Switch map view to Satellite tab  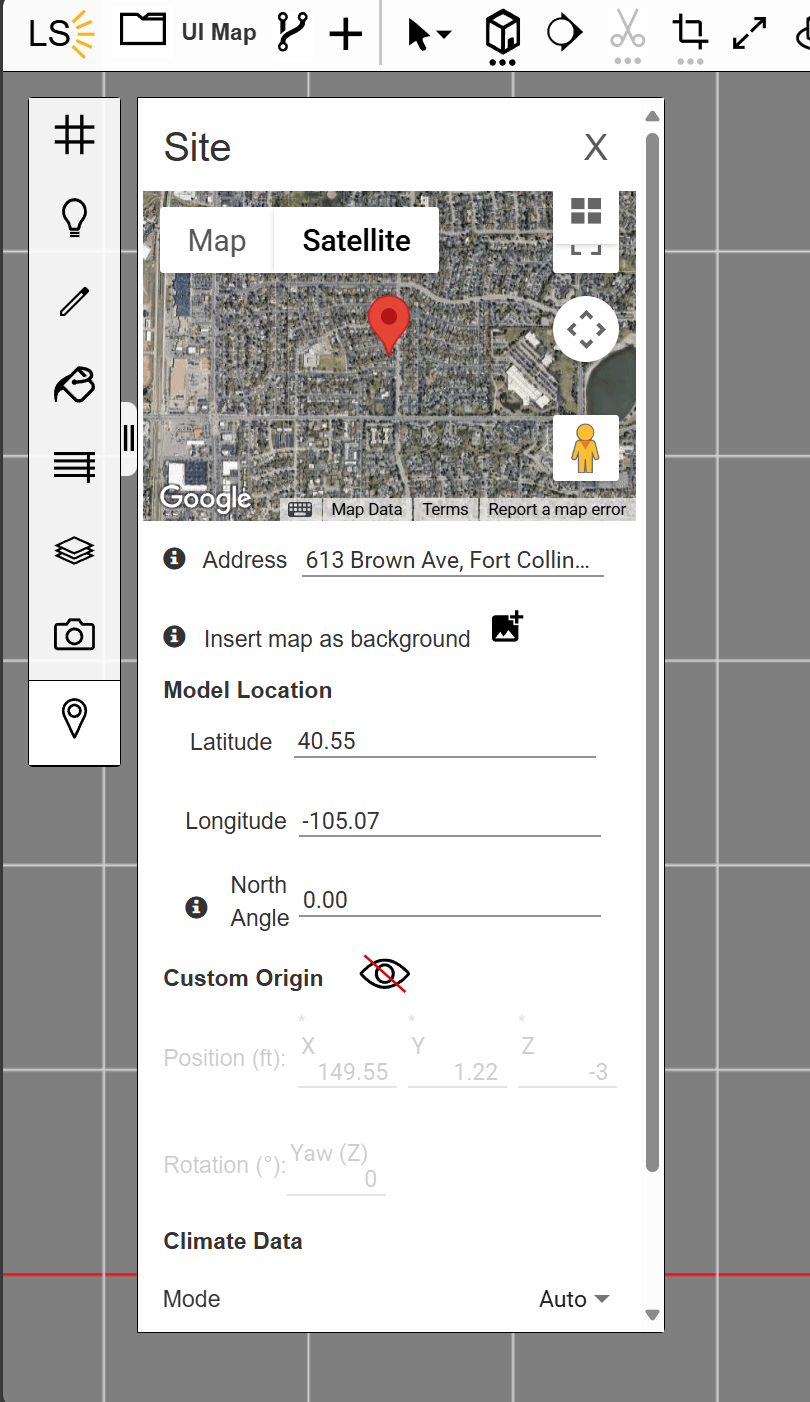pos(357,241)
